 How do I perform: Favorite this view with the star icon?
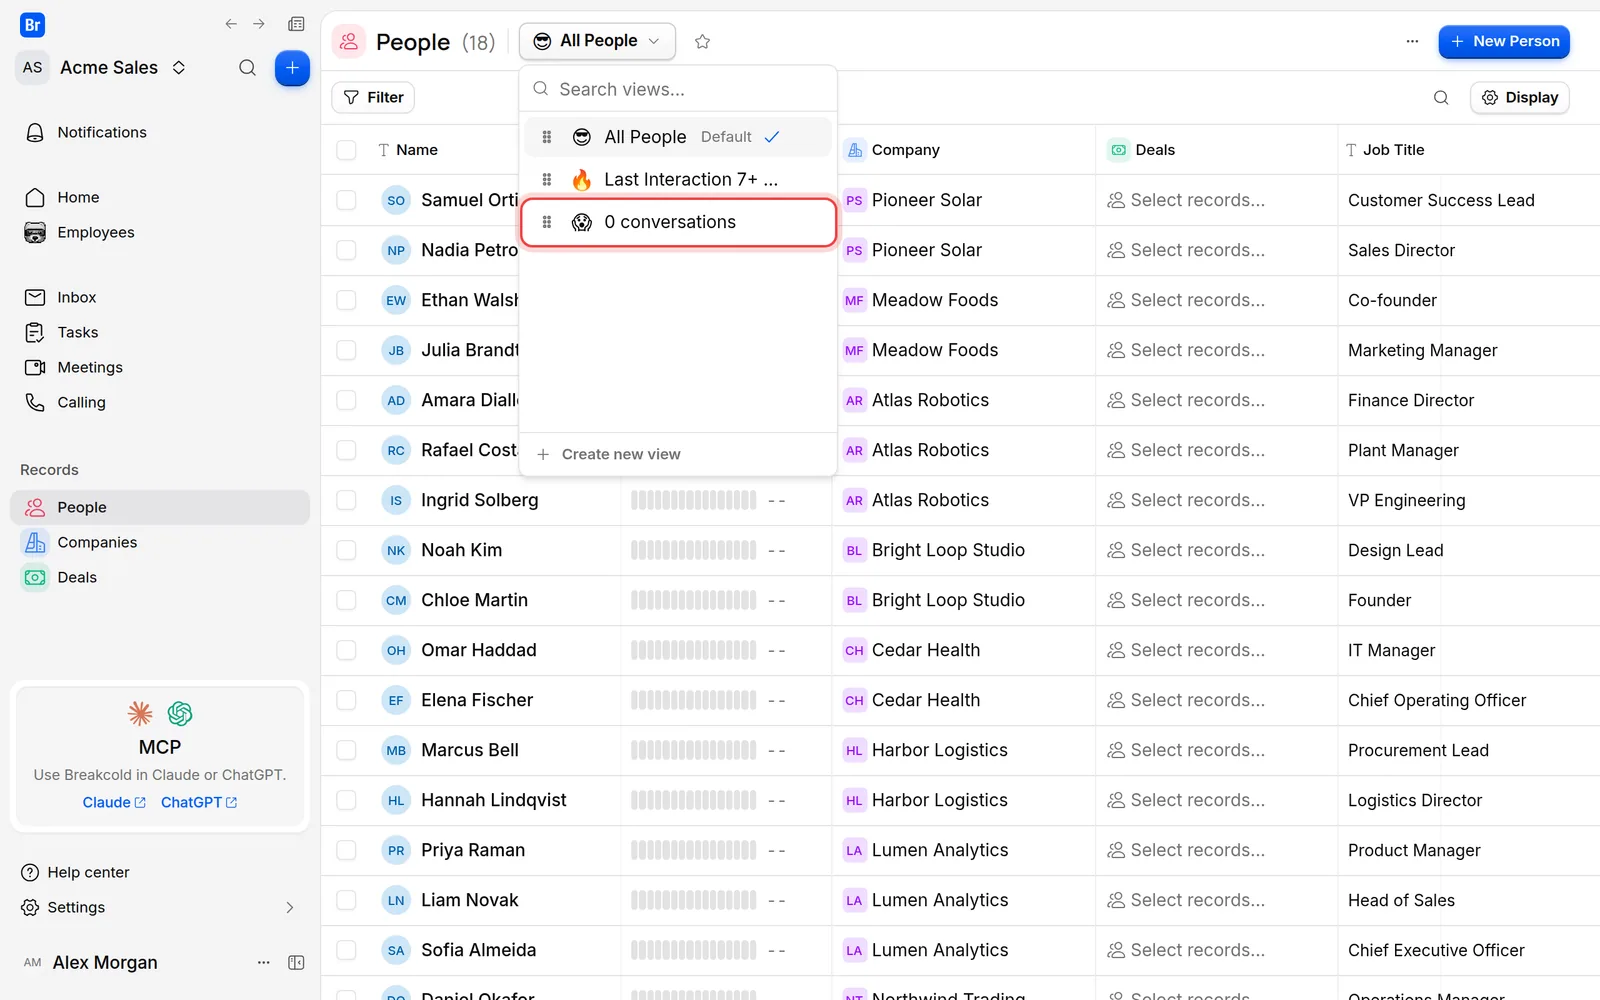702,41
